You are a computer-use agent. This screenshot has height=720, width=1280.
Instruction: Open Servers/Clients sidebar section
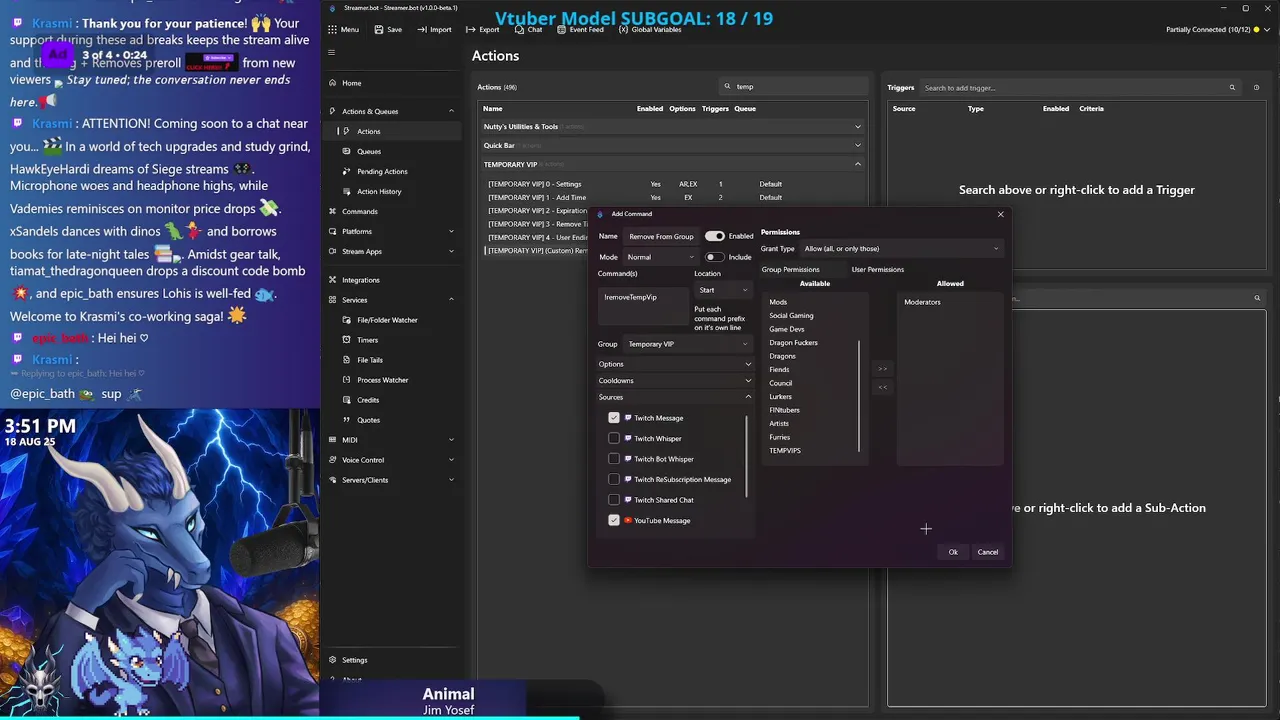coord(392,480)
